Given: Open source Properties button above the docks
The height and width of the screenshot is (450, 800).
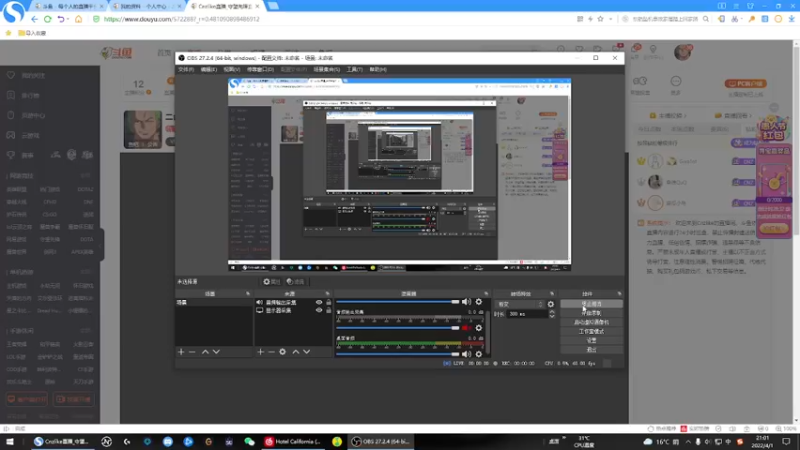Looking at the screenshot, I should [x=271, y=282].
